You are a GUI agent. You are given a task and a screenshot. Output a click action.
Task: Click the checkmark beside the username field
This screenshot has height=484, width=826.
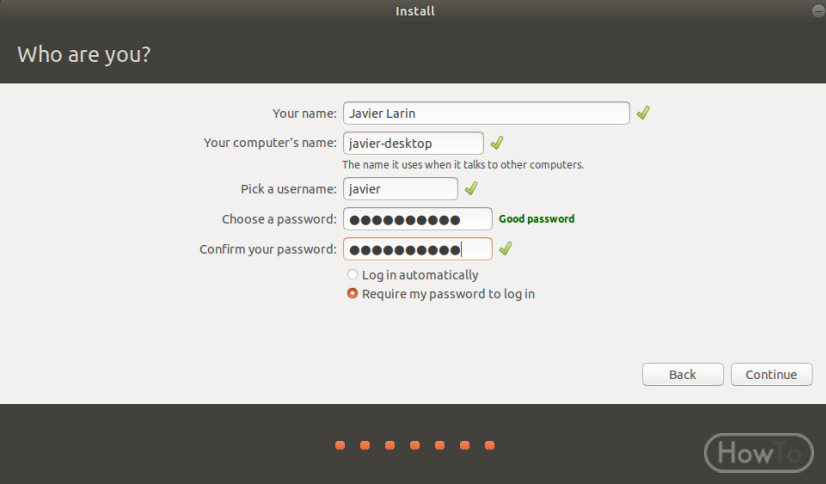pyautogui.click(x=471, y=188)
